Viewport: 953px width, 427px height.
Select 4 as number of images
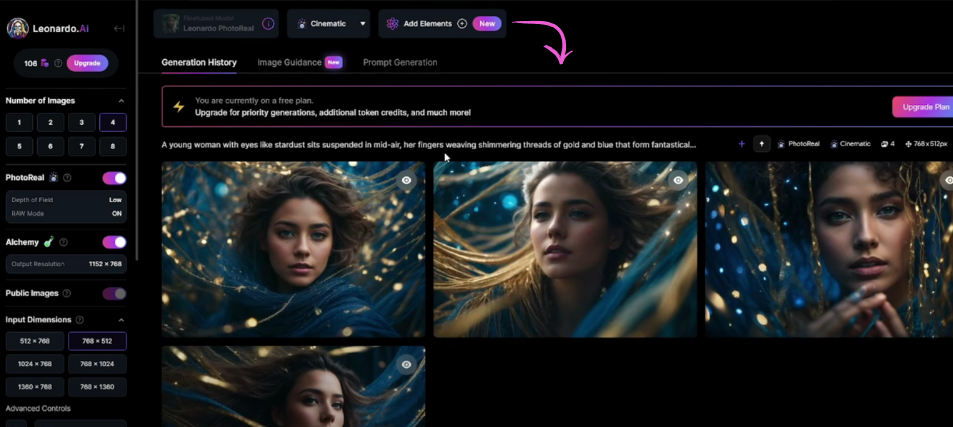tap(113, 123)
